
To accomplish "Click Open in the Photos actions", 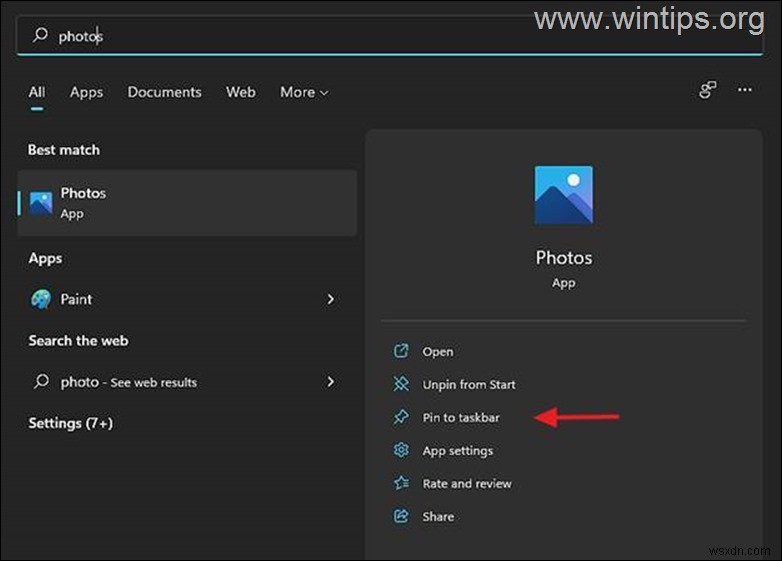I will (438, 352).
